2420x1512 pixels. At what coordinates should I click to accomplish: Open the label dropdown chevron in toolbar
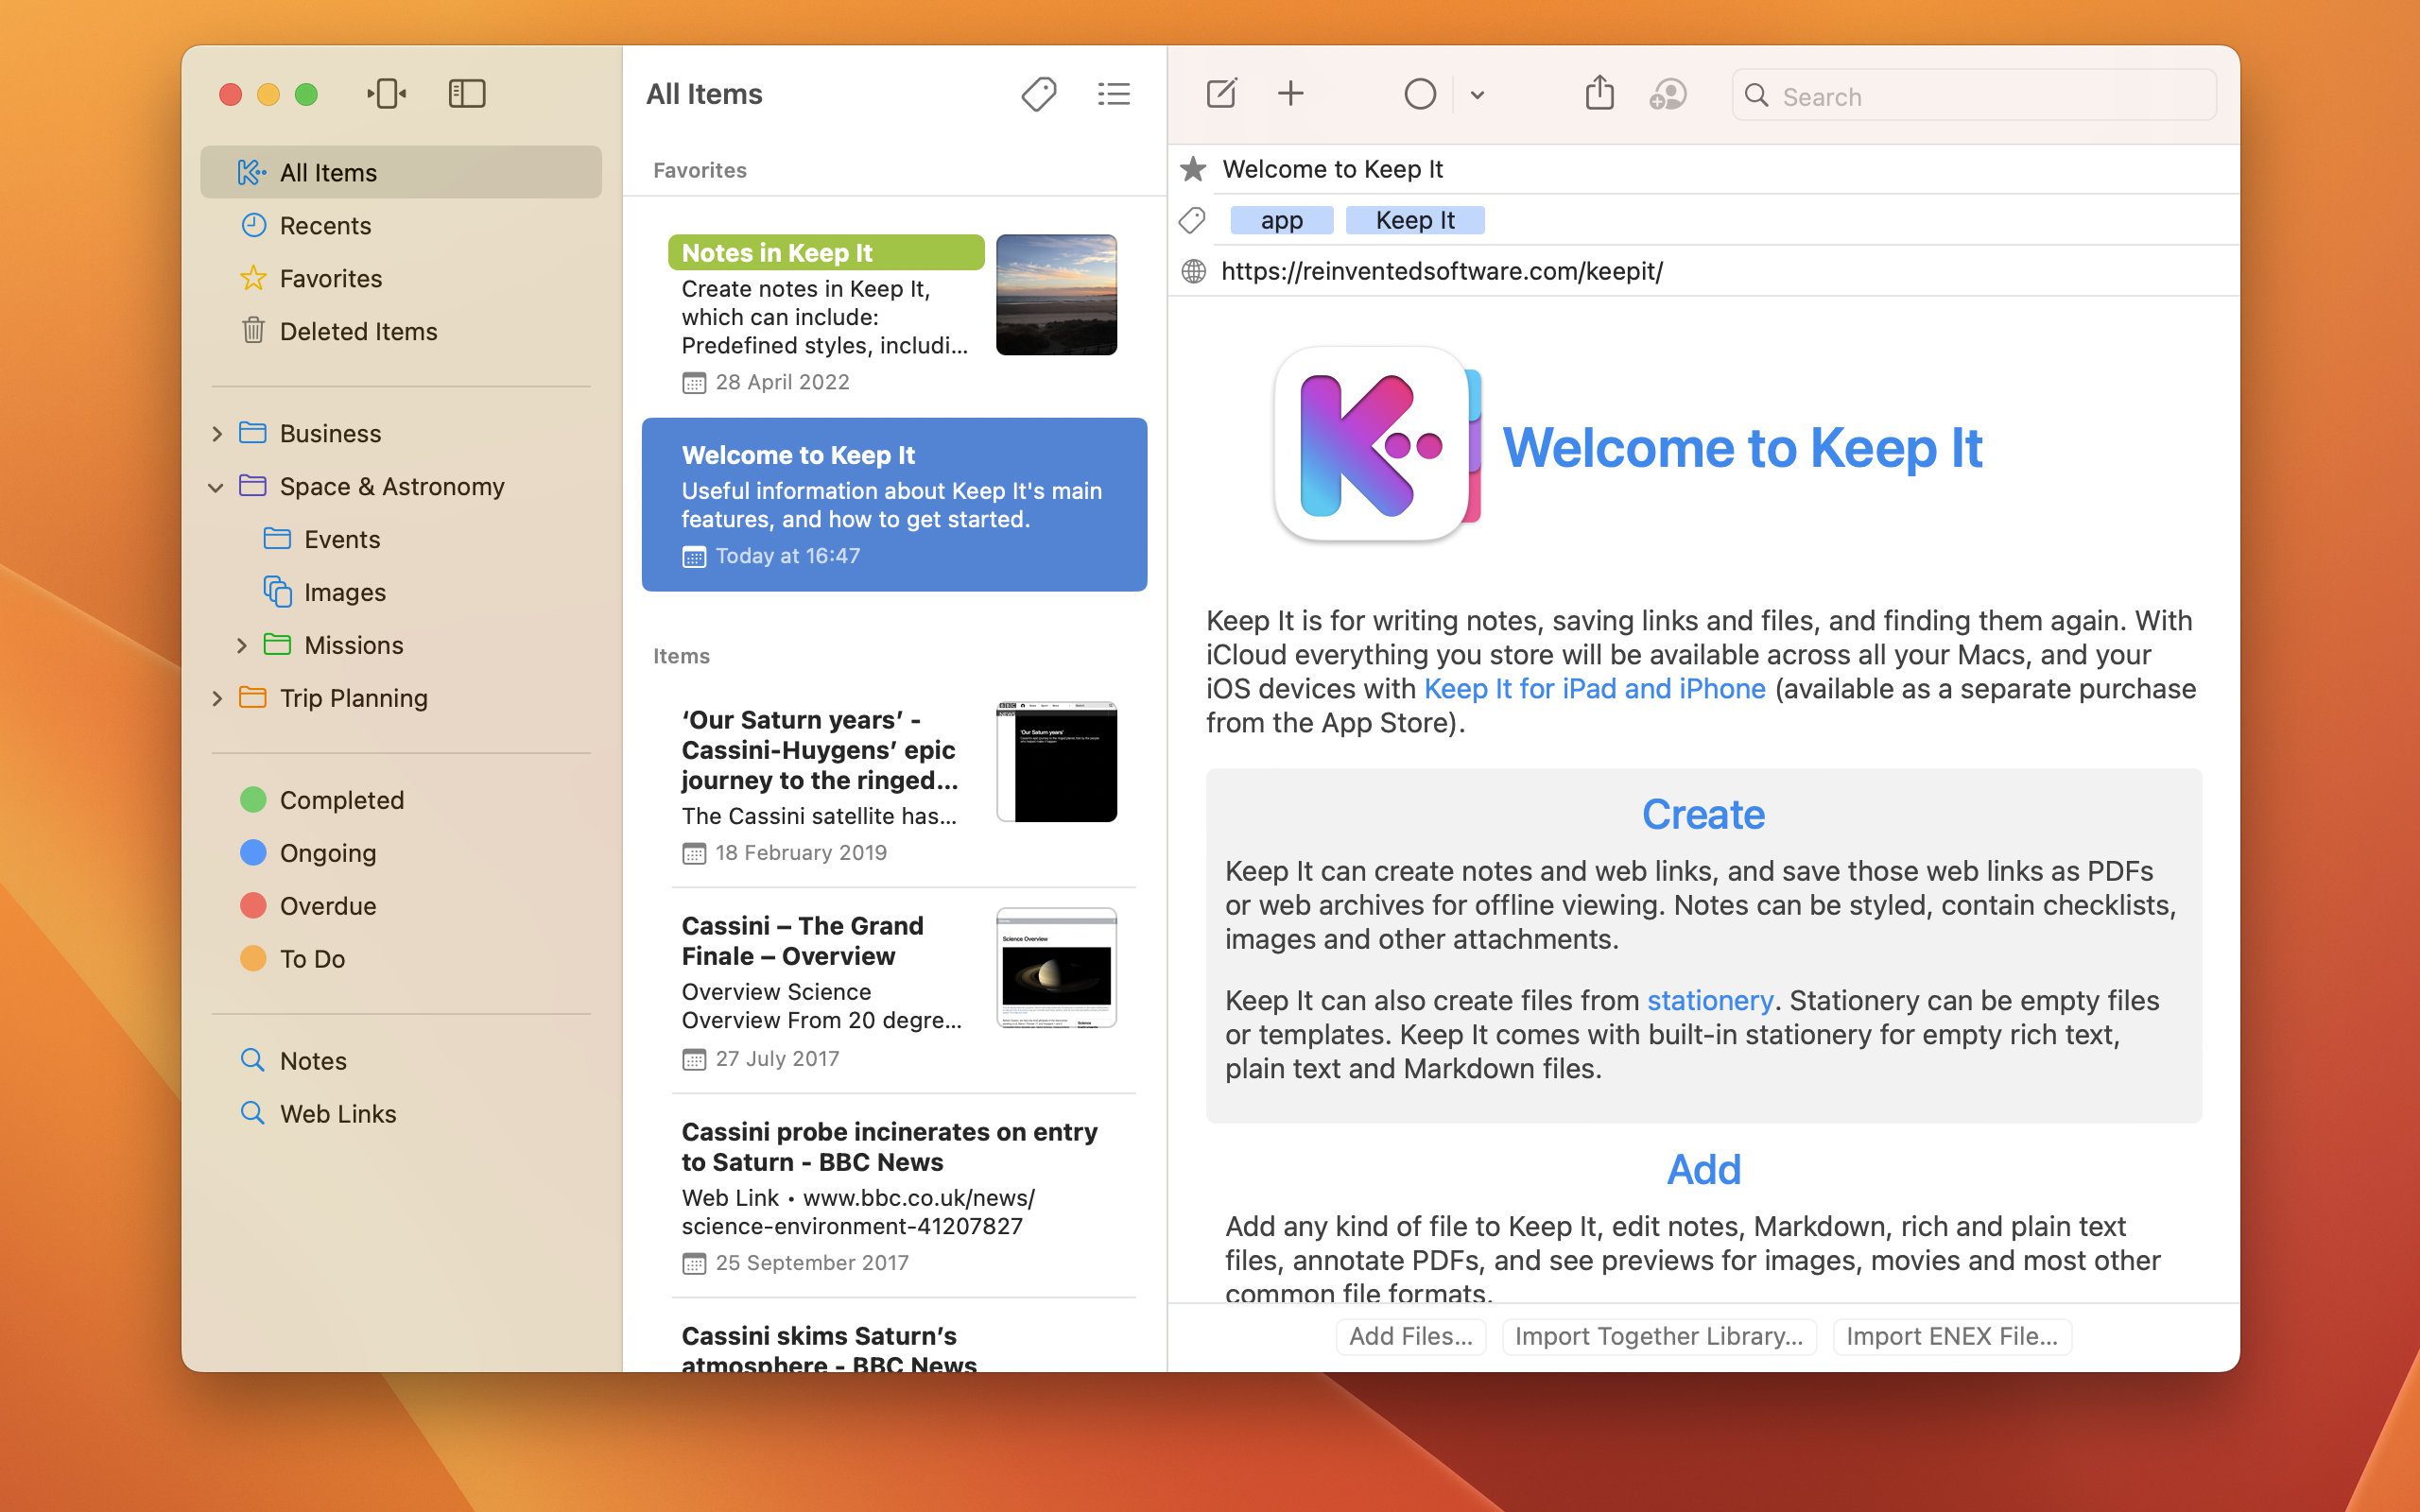(x=1477, y=96)
